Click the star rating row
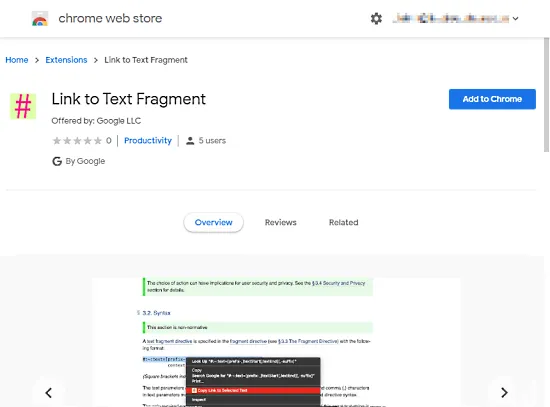The height and width of the screenshot is (407, 550). [77, 141]
